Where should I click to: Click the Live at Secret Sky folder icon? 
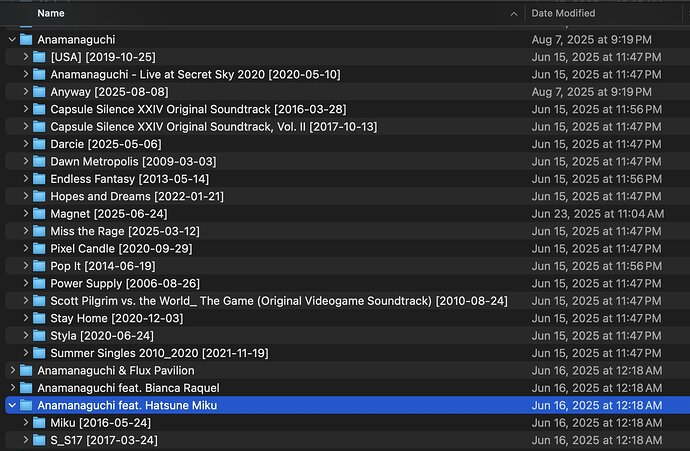coord(39,74)
